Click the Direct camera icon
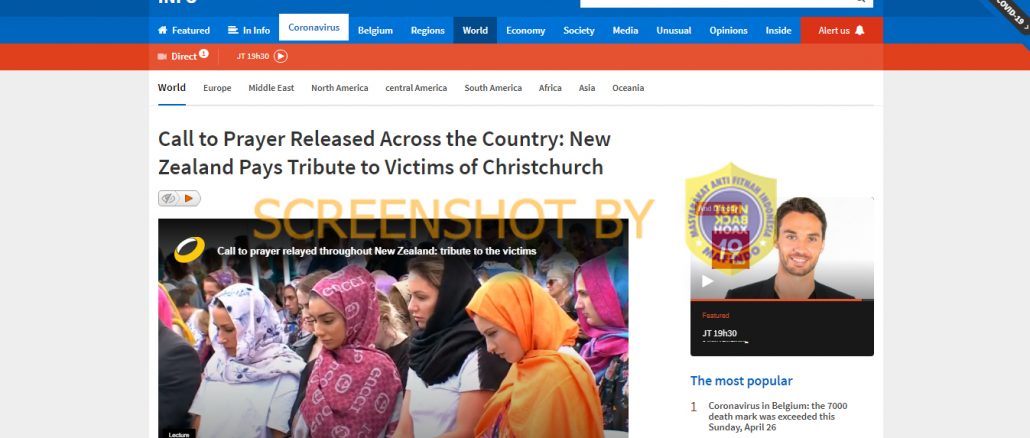This screenshot has width=1030, height=438. [162, 56]
